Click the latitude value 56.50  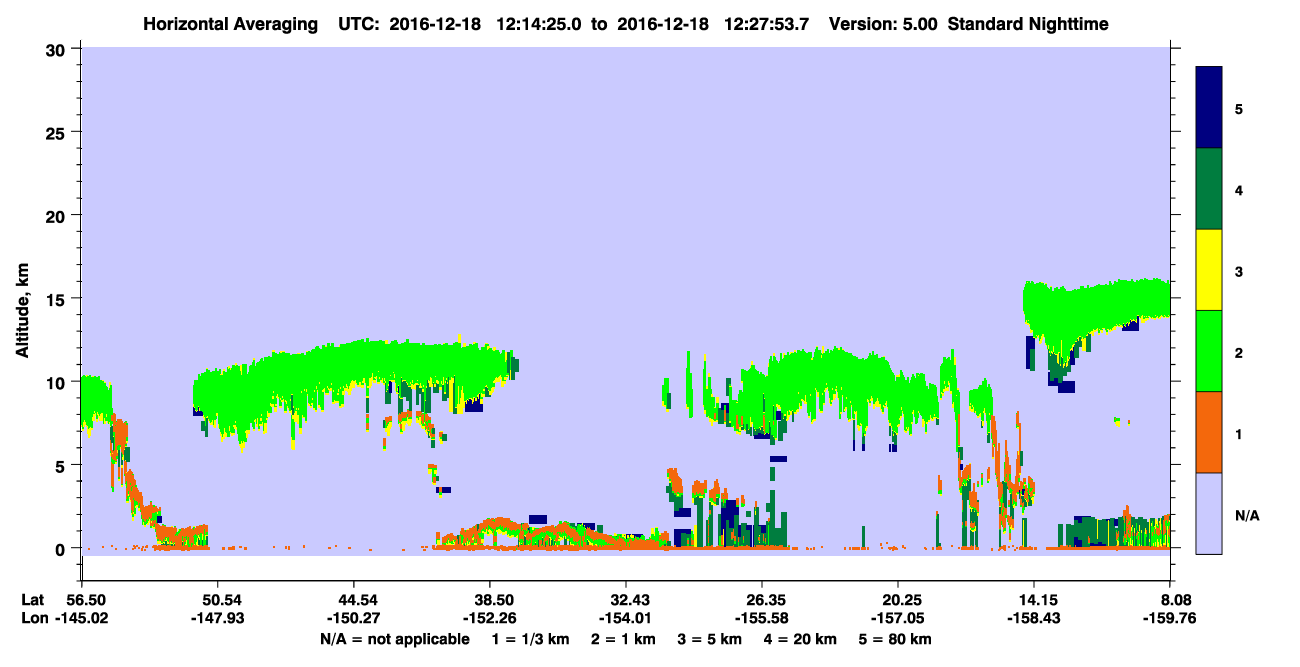(x=84, y=599)
